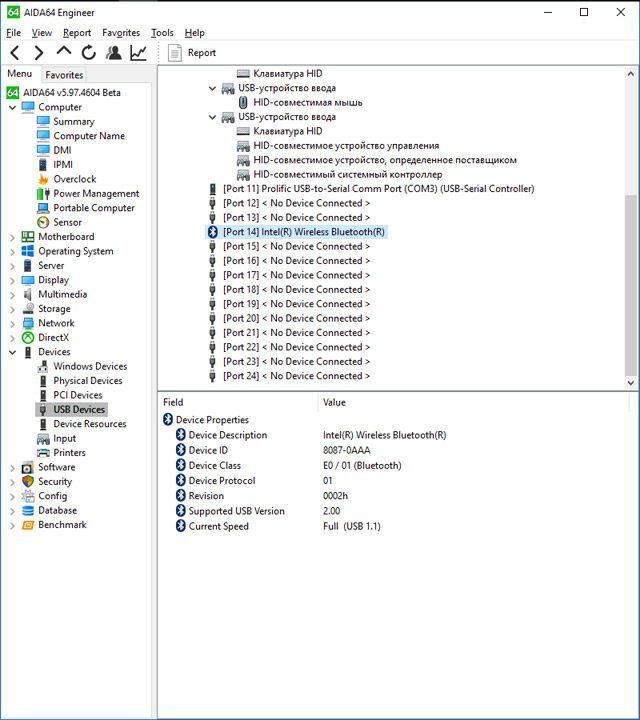The image size is (640, 720).
Task: Go back with the left arrow toolbar icon
Action: pyautogui.click(x=15, y=53)
